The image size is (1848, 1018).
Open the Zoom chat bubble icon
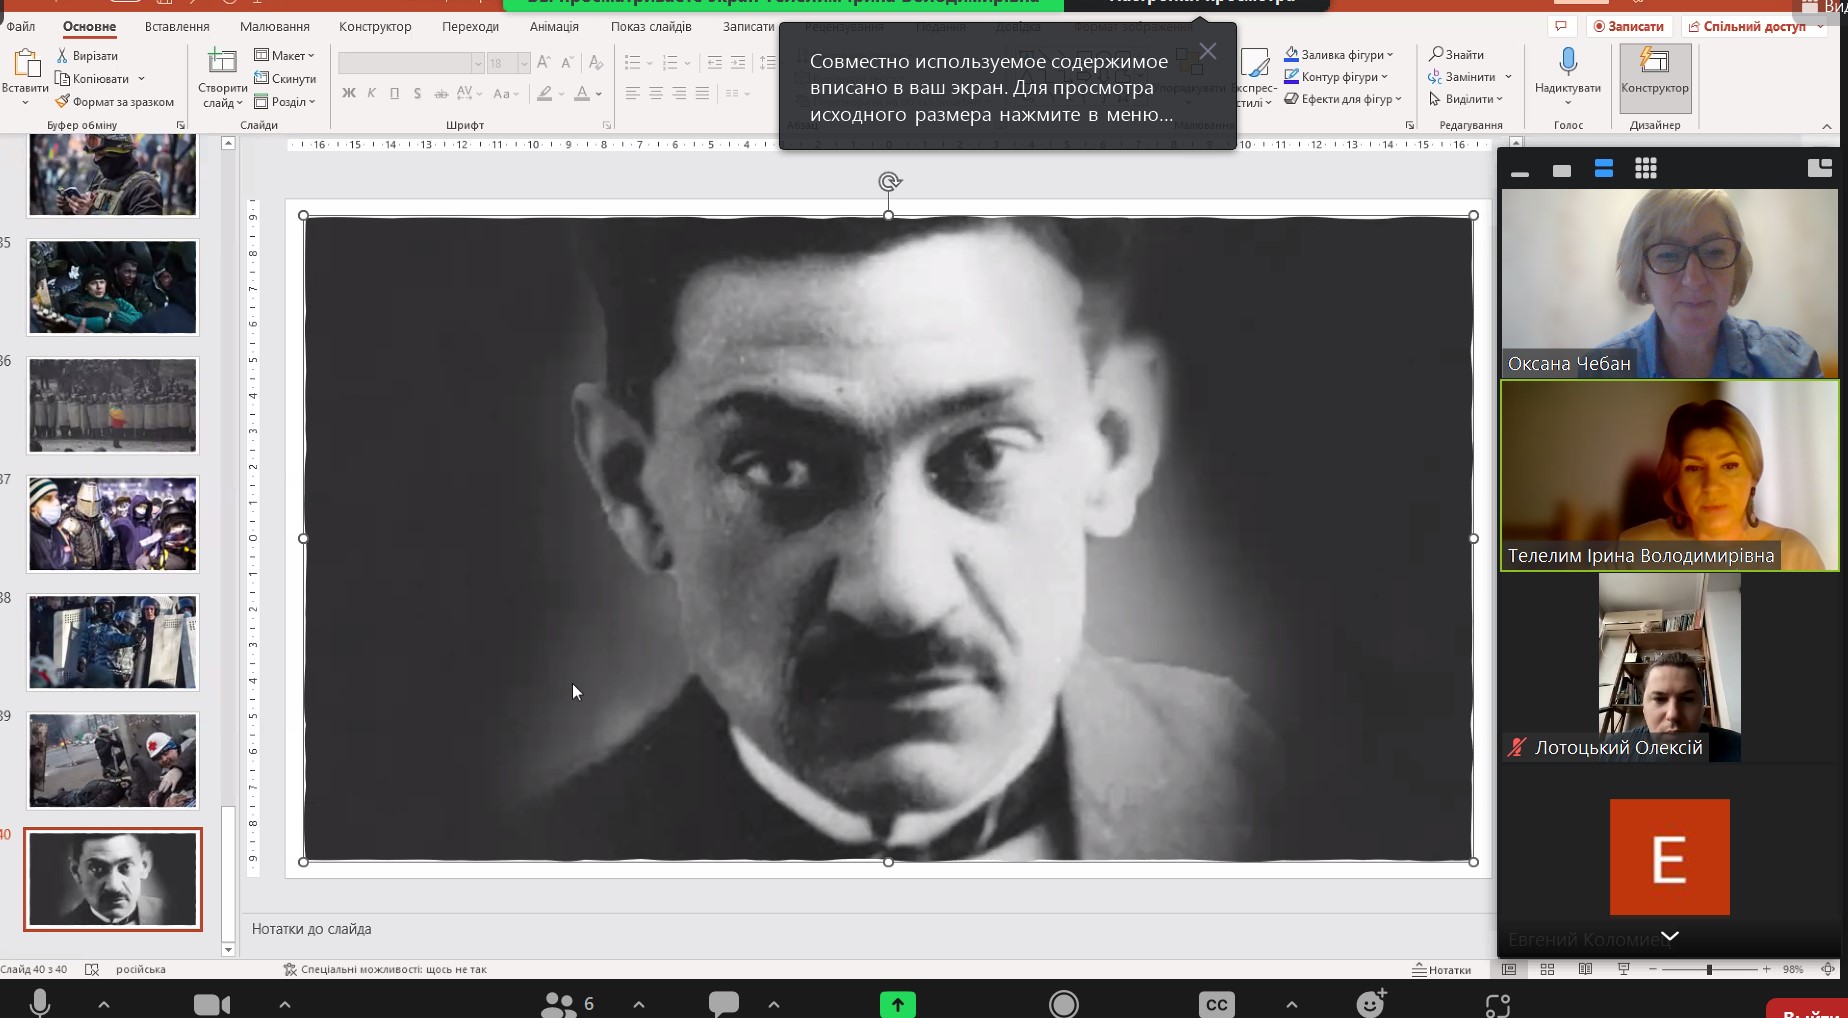(x=723, y=1003)
